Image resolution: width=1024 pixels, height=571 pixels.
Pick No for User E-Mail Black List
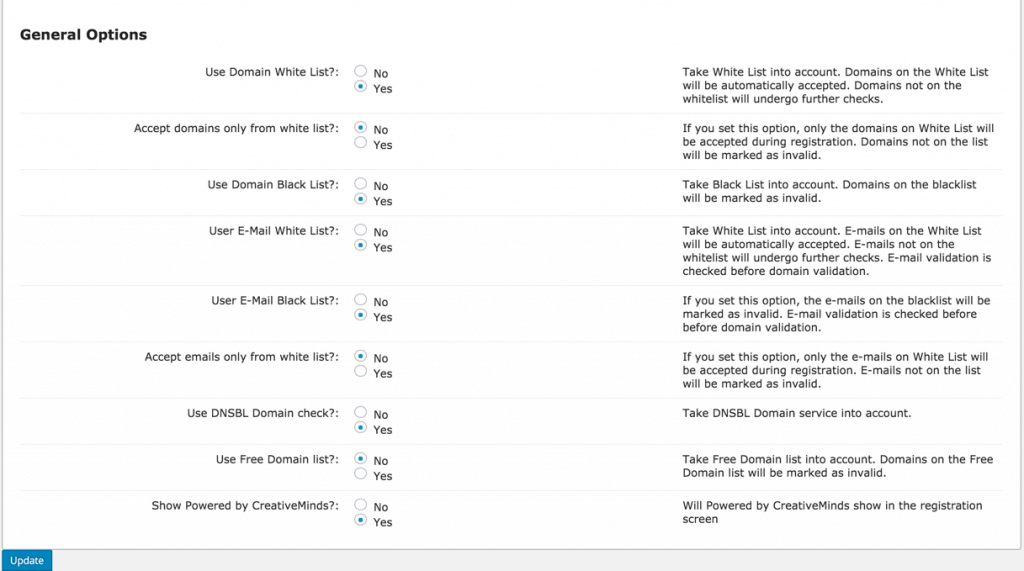coord(361,300)
